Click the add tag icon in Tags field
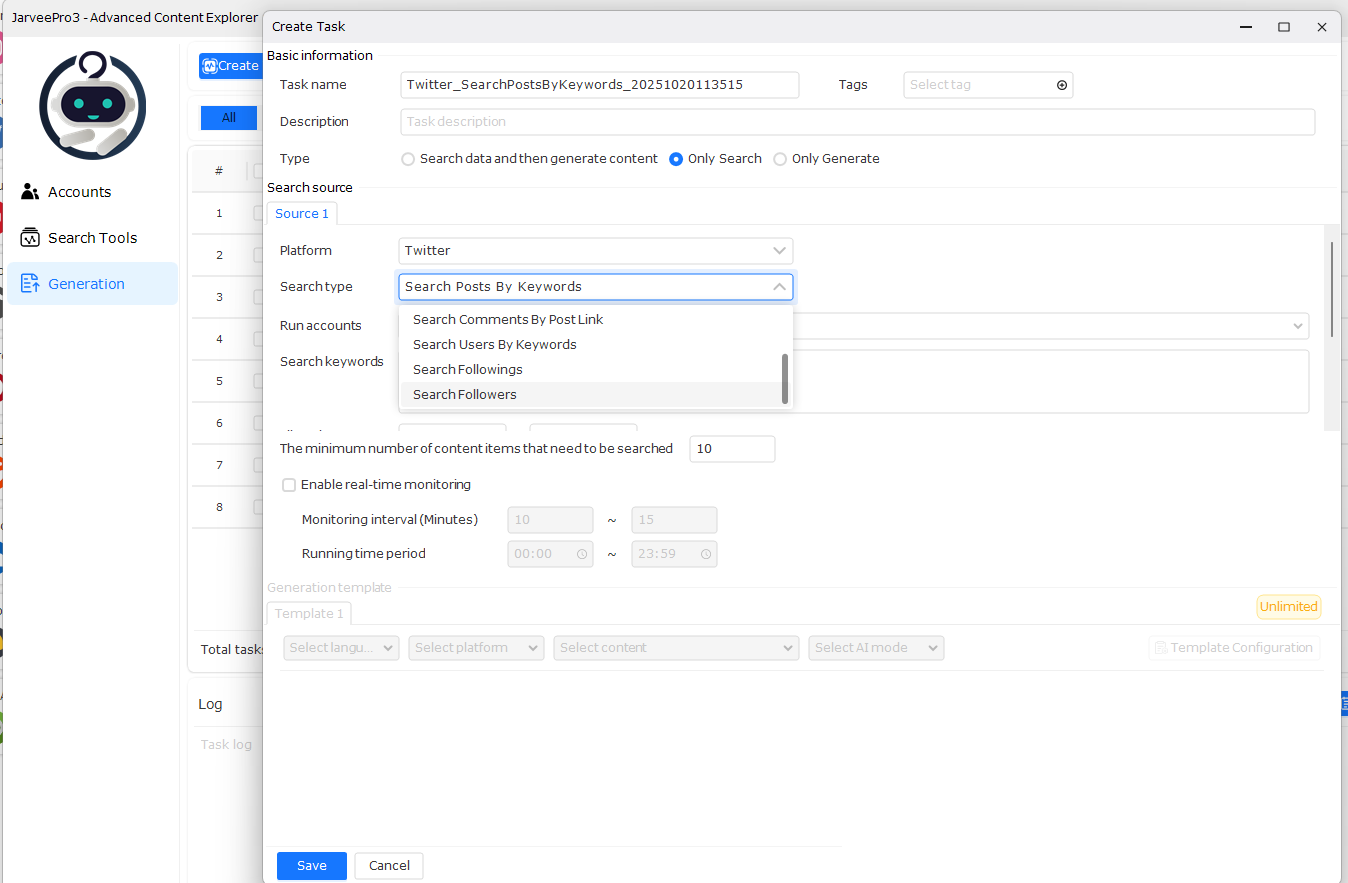This screenshot has width=1348, height=883. pos(1062,85)
